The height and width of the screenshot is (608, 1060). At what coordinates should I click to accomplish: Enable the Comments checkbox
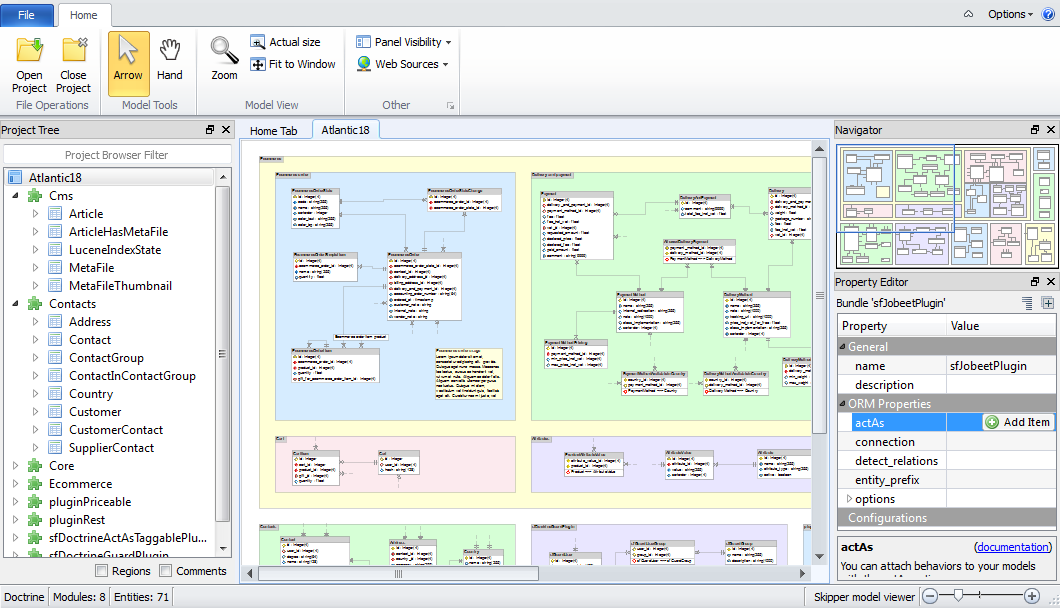(166, 571)
